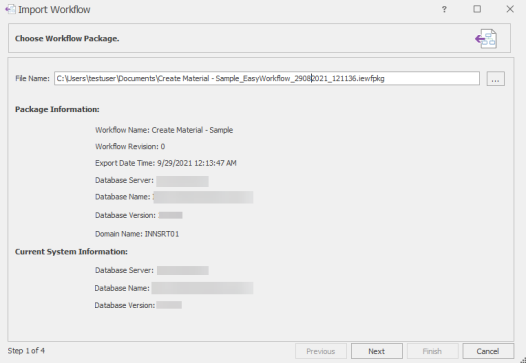Click the Cancel button

488,351
